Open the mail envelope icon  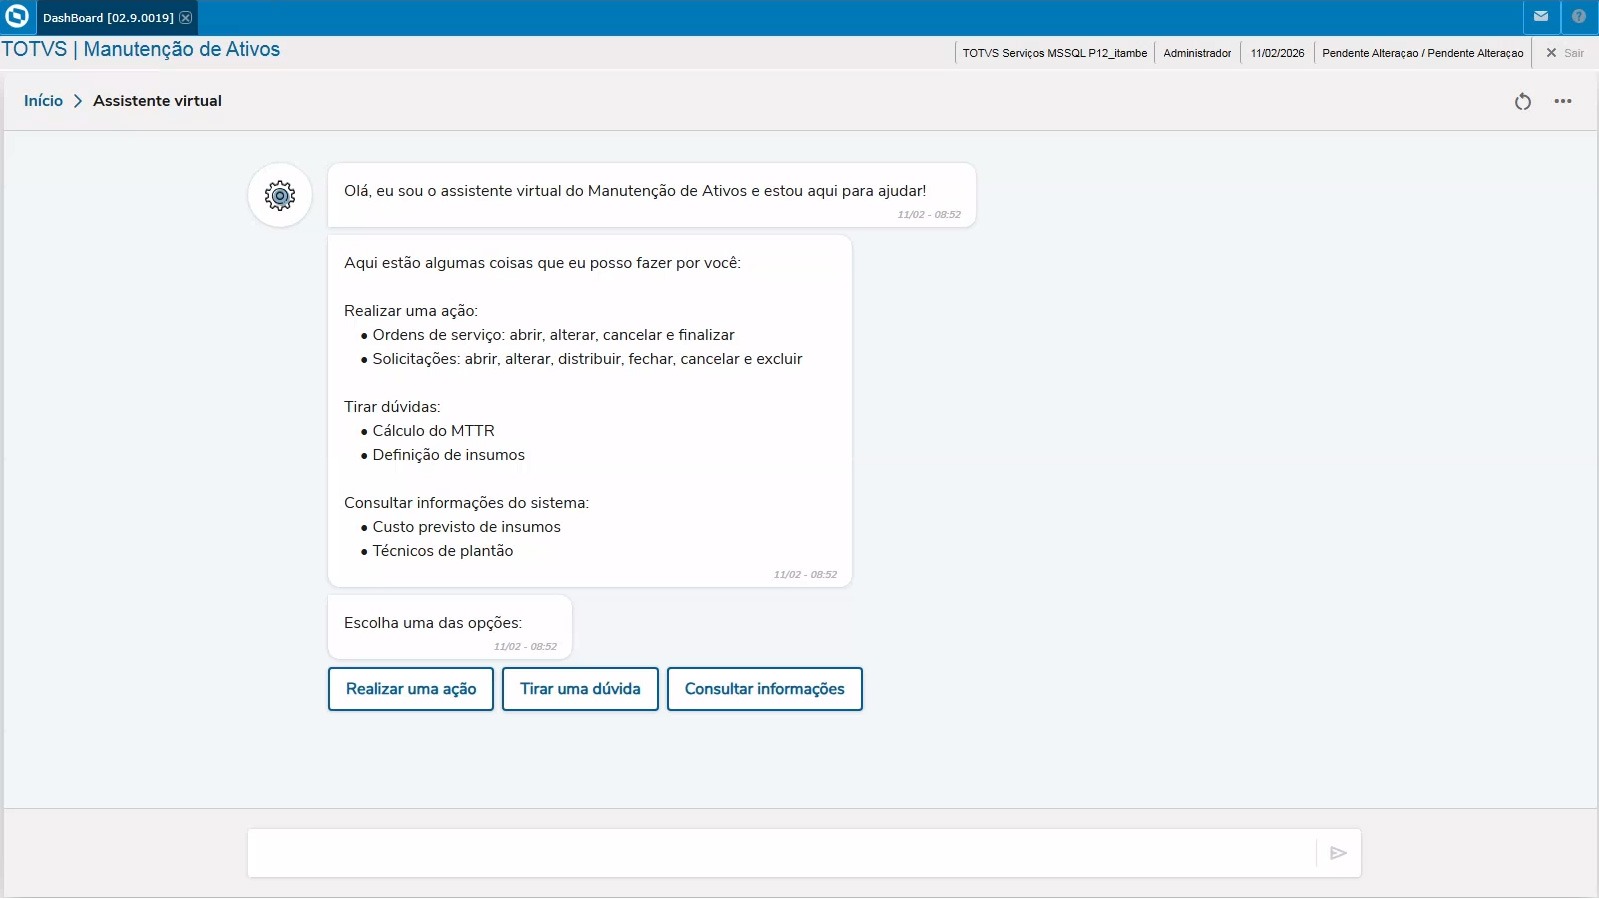tap(1540, 17)
